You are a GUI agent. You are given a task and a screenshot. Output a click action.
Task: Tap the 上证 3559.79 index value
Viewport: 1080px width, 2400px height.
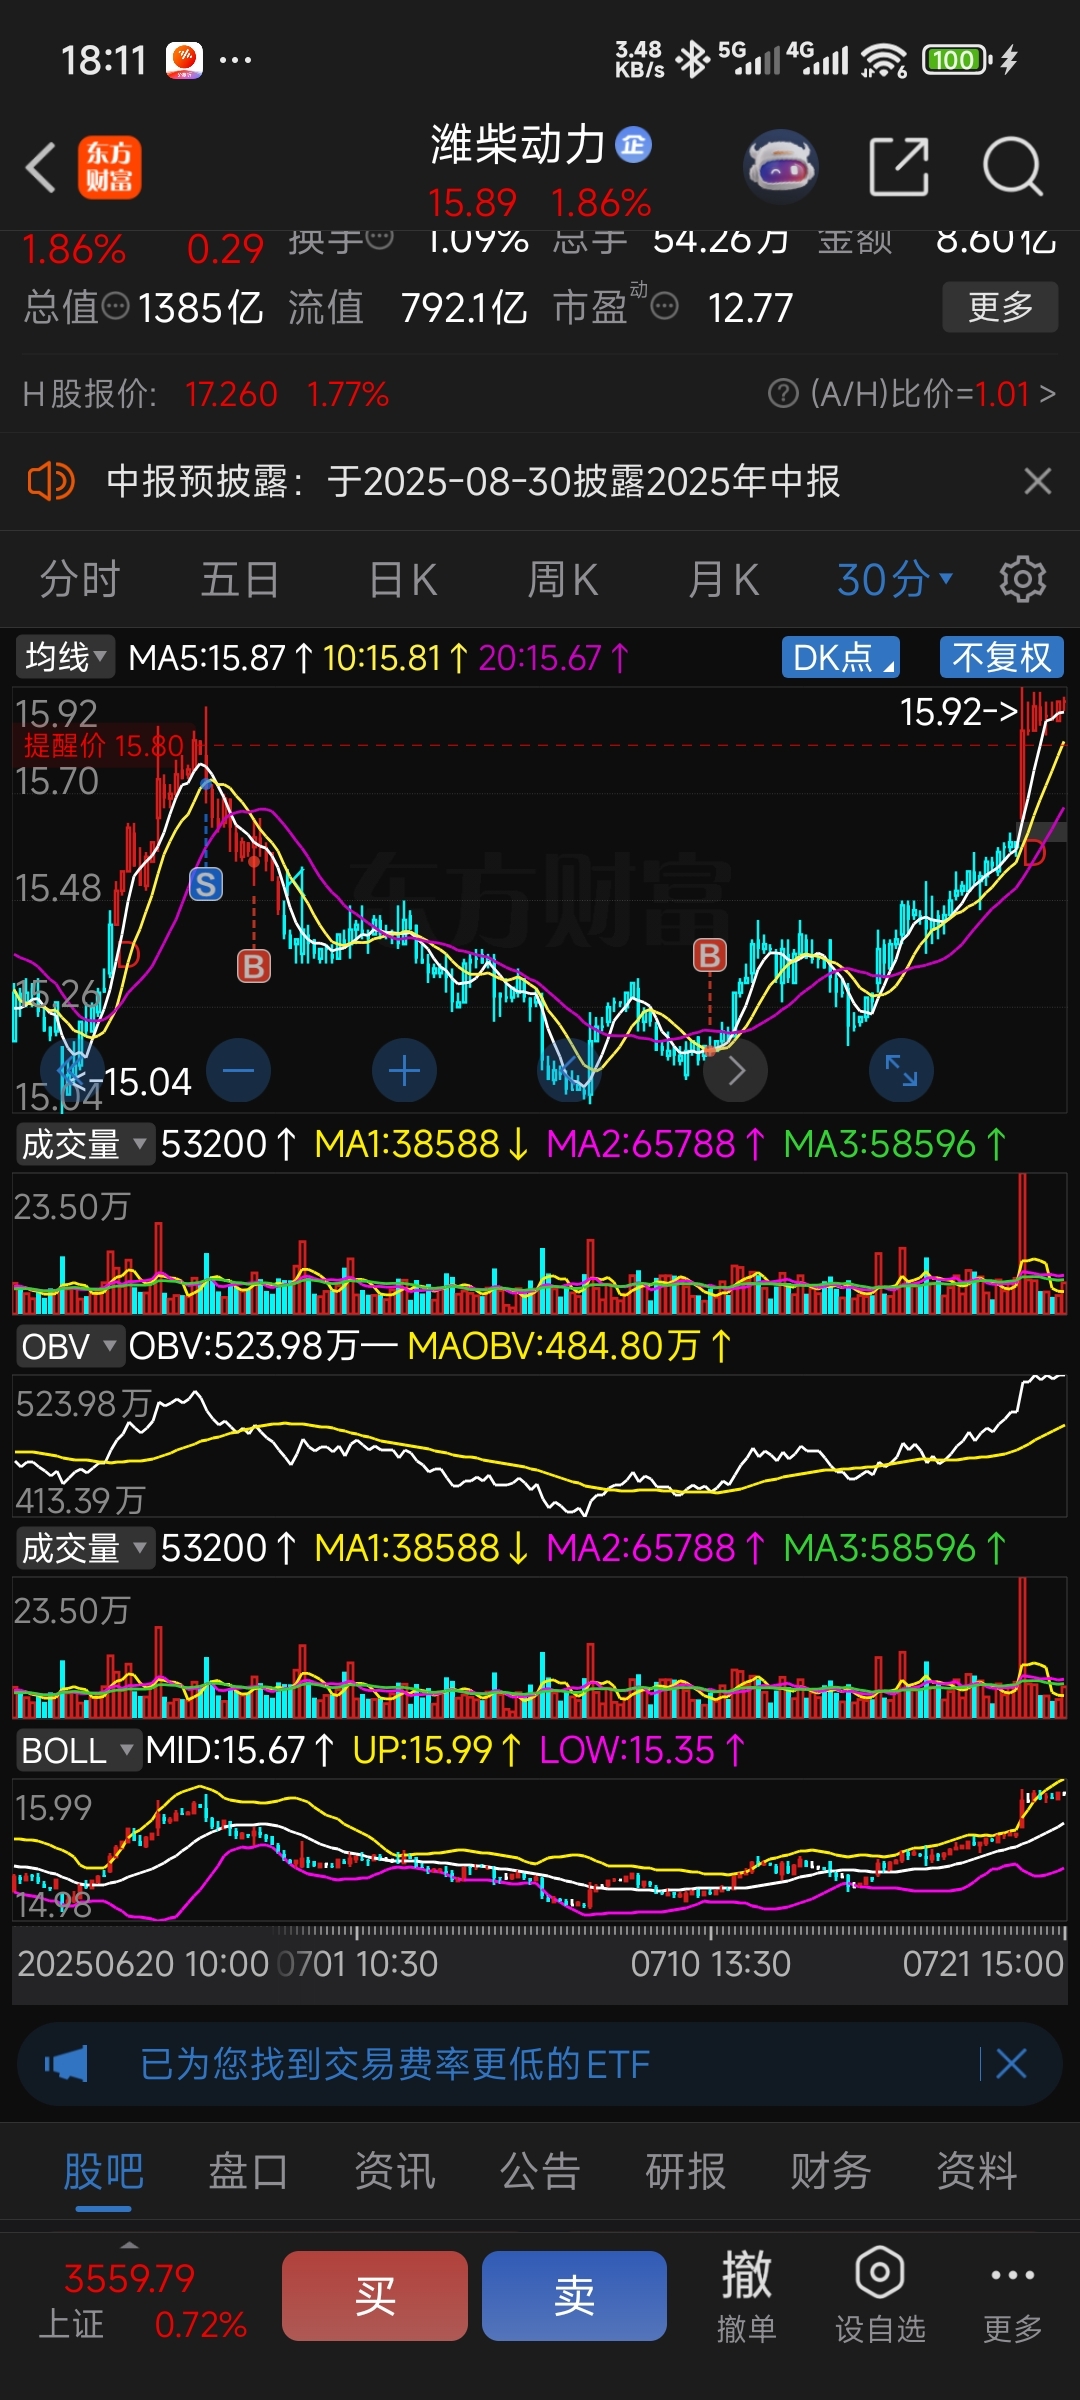(129, 2278)
